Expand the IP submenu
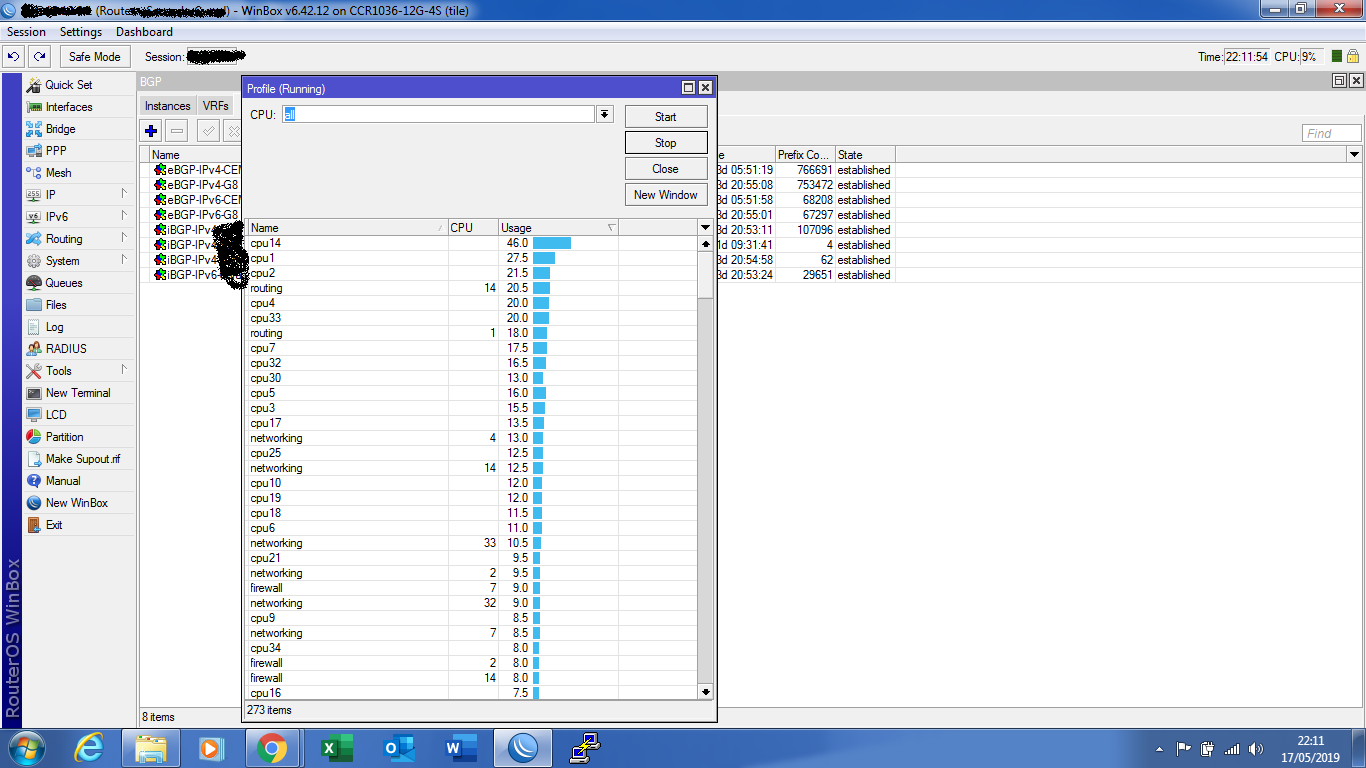Screen dimensions: 1366x768 tap(79, 195)
